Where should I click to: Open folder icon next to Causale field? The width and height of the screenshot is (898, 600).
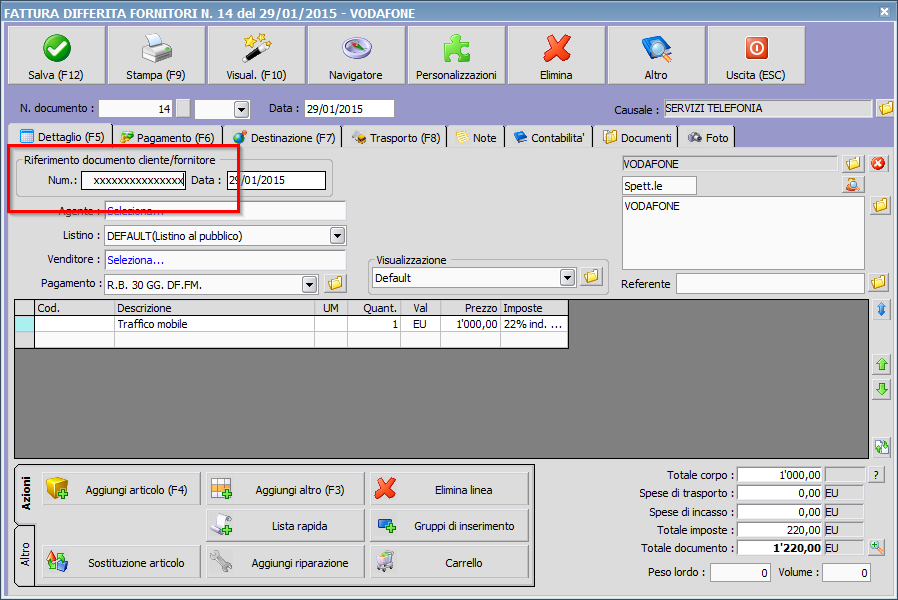click(885, 108)
